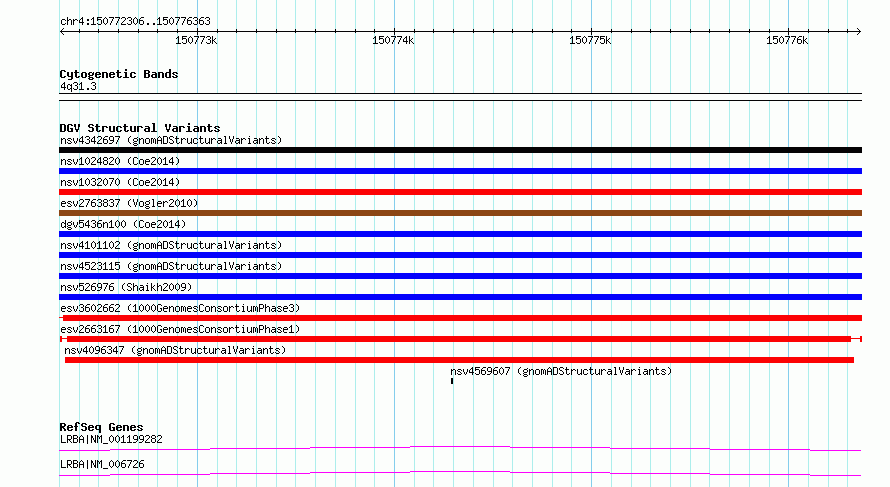Open the dgv5436n100 (Coe2014) label
890x487 pixels.
point(123,224)
